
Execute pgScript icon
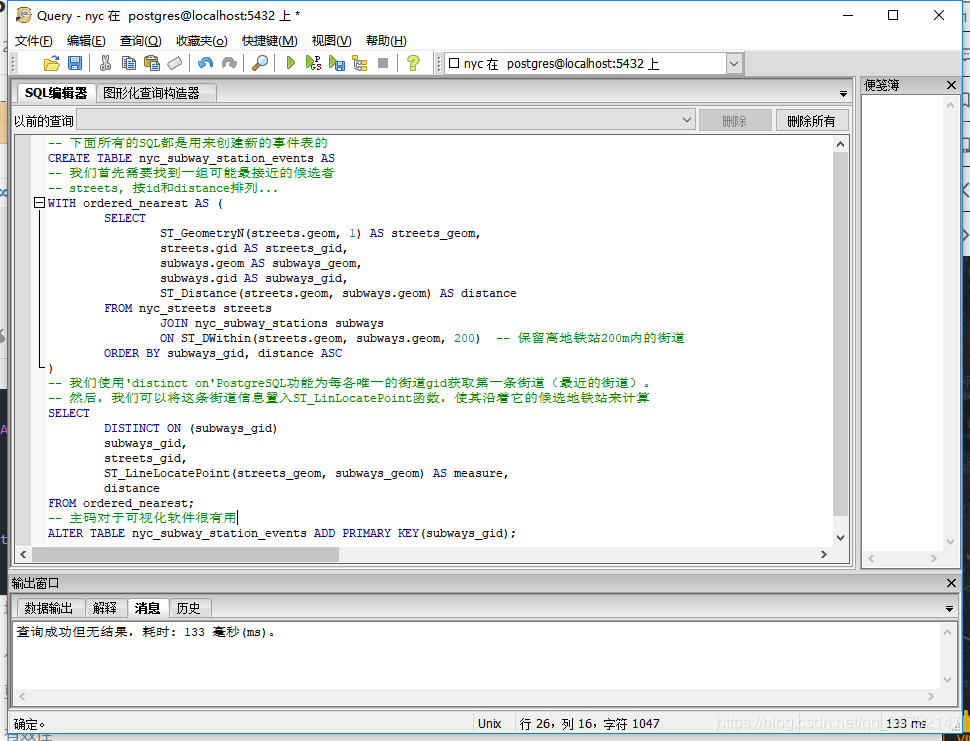click(x=314, y=63)
